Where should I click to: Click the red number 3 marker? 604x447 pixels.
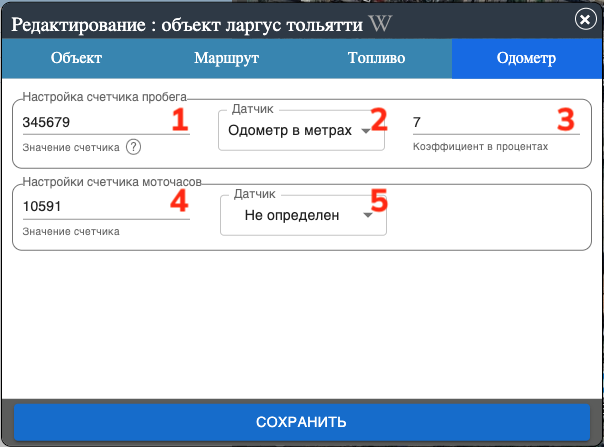pos(567,120)
